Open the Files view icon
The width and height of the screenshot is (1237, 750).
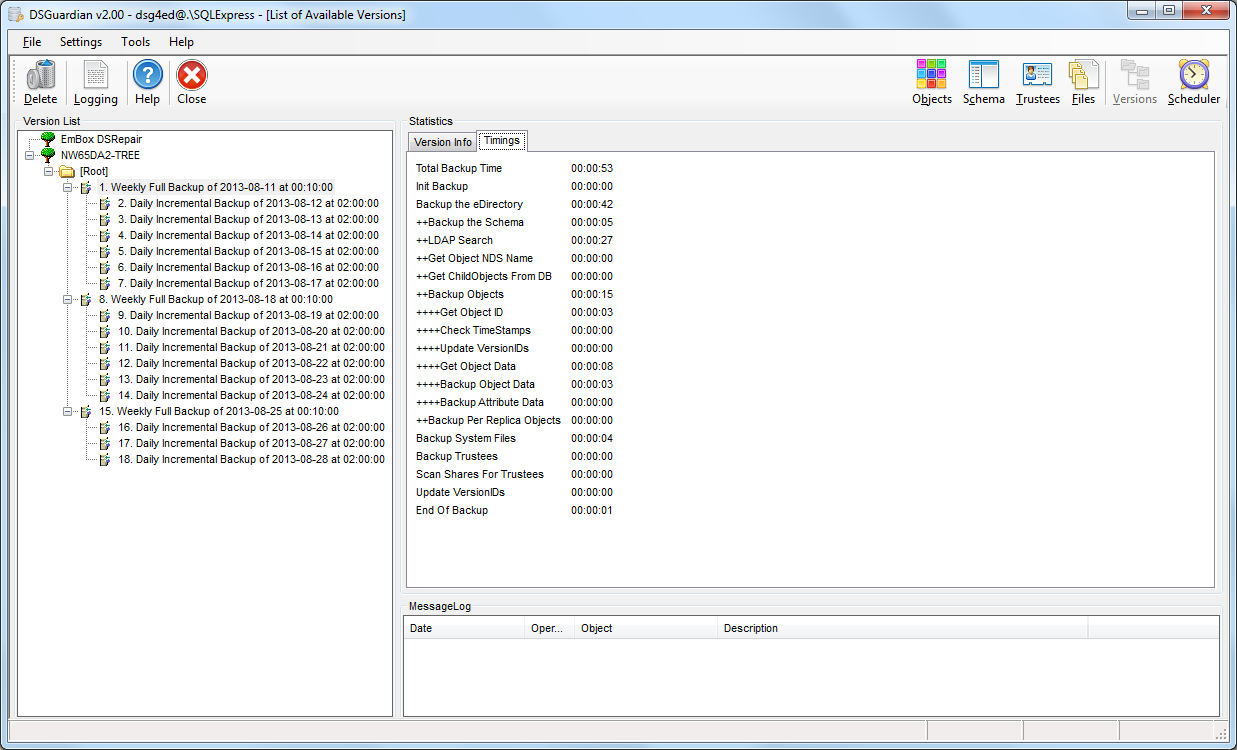pyautogui.click(x=1083, y=75)
